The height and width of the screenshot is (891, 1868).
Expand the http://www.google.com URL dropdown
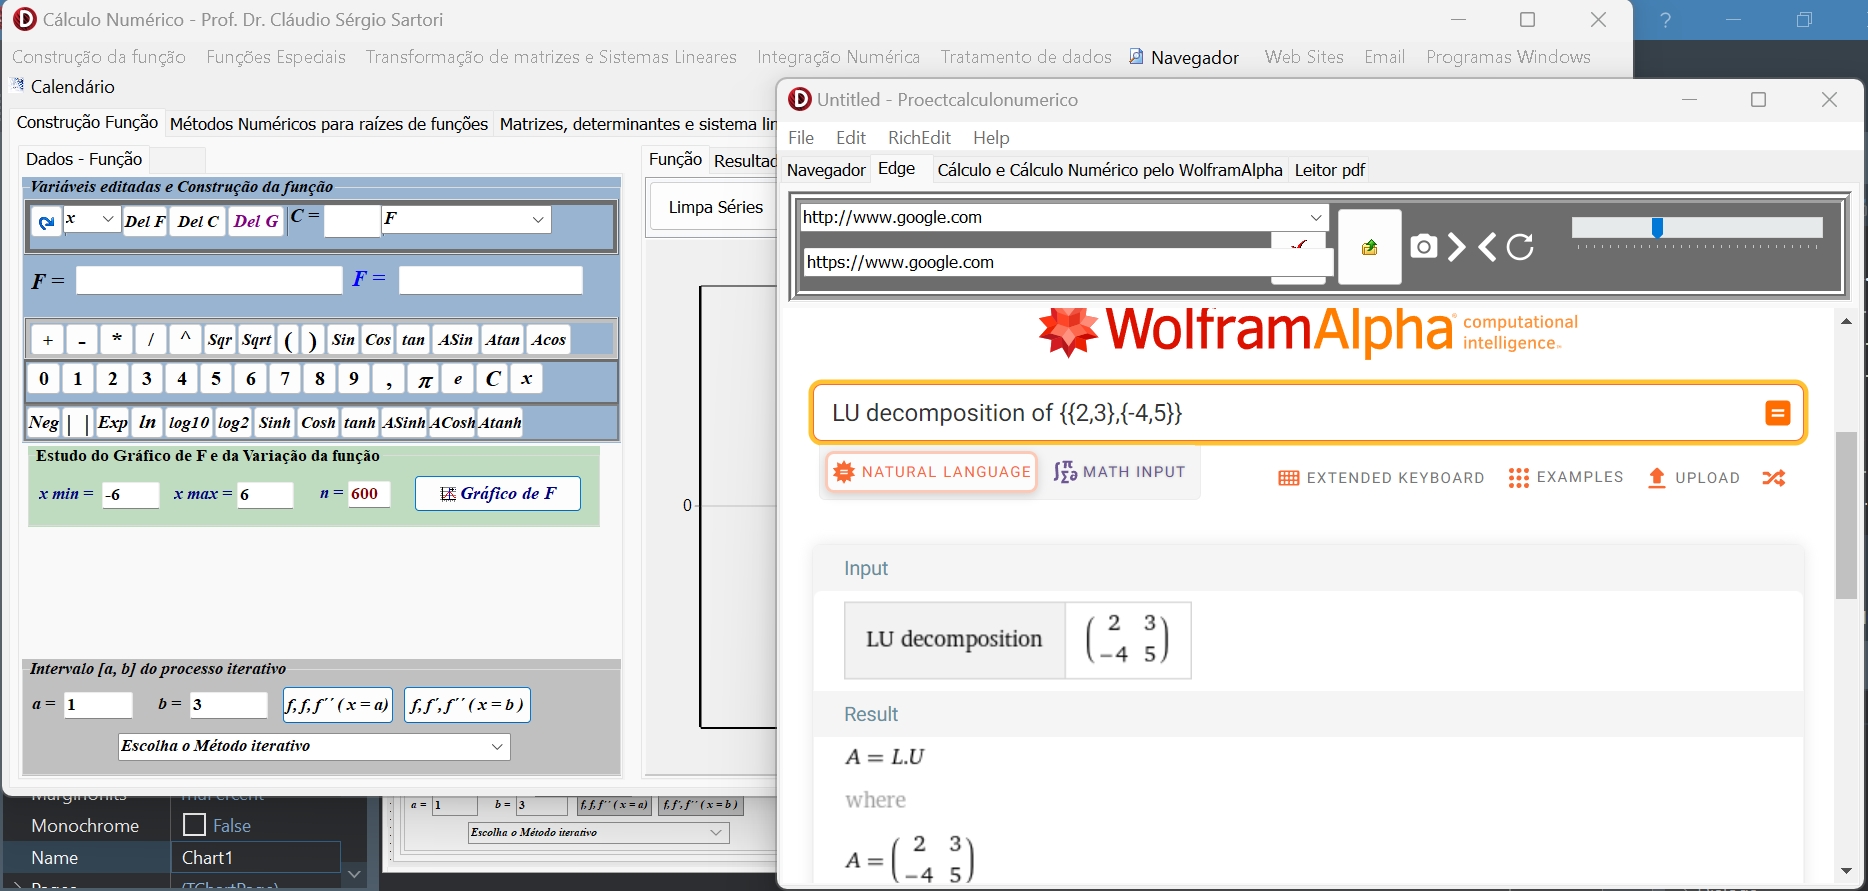tap(1316, 217)
